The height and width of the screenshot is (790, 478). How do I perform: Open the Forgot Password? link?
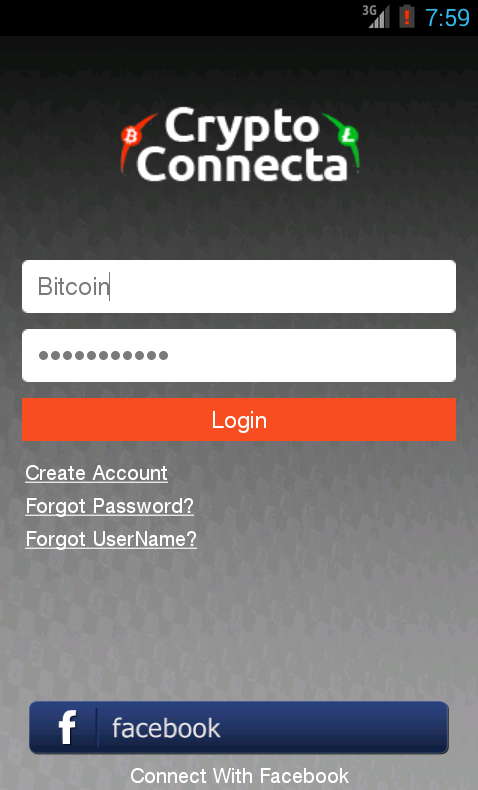[109, 506]
